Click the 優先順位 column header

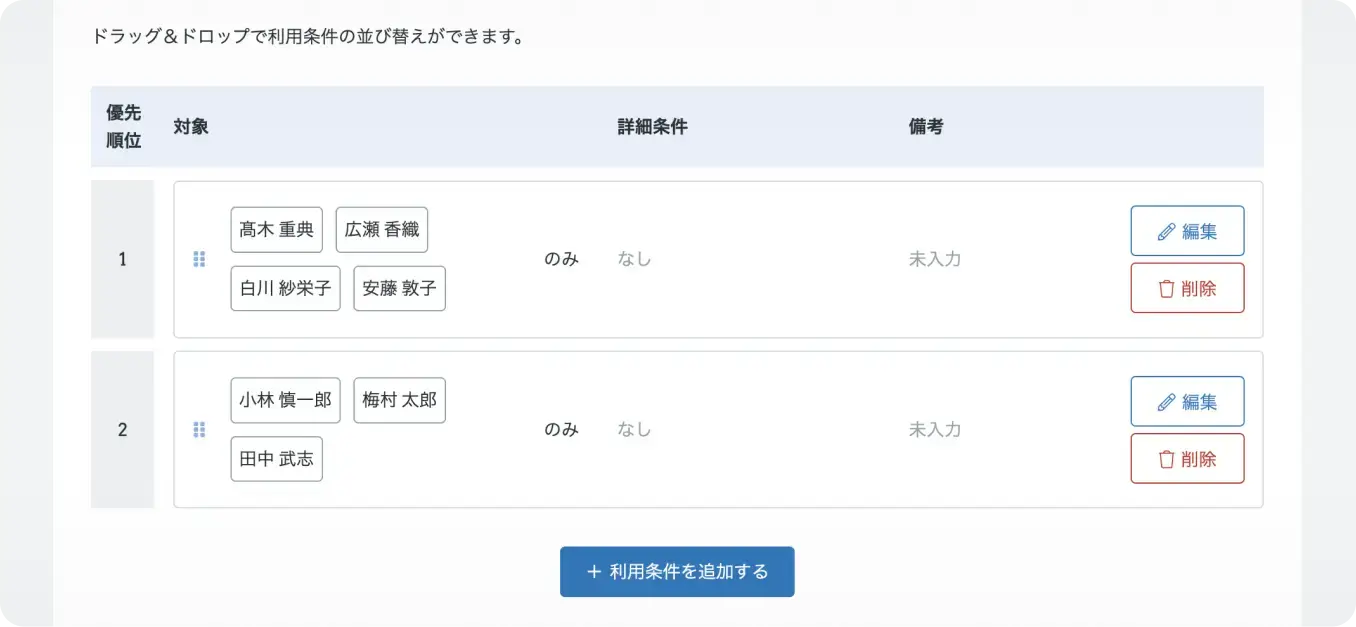[124, 127]
